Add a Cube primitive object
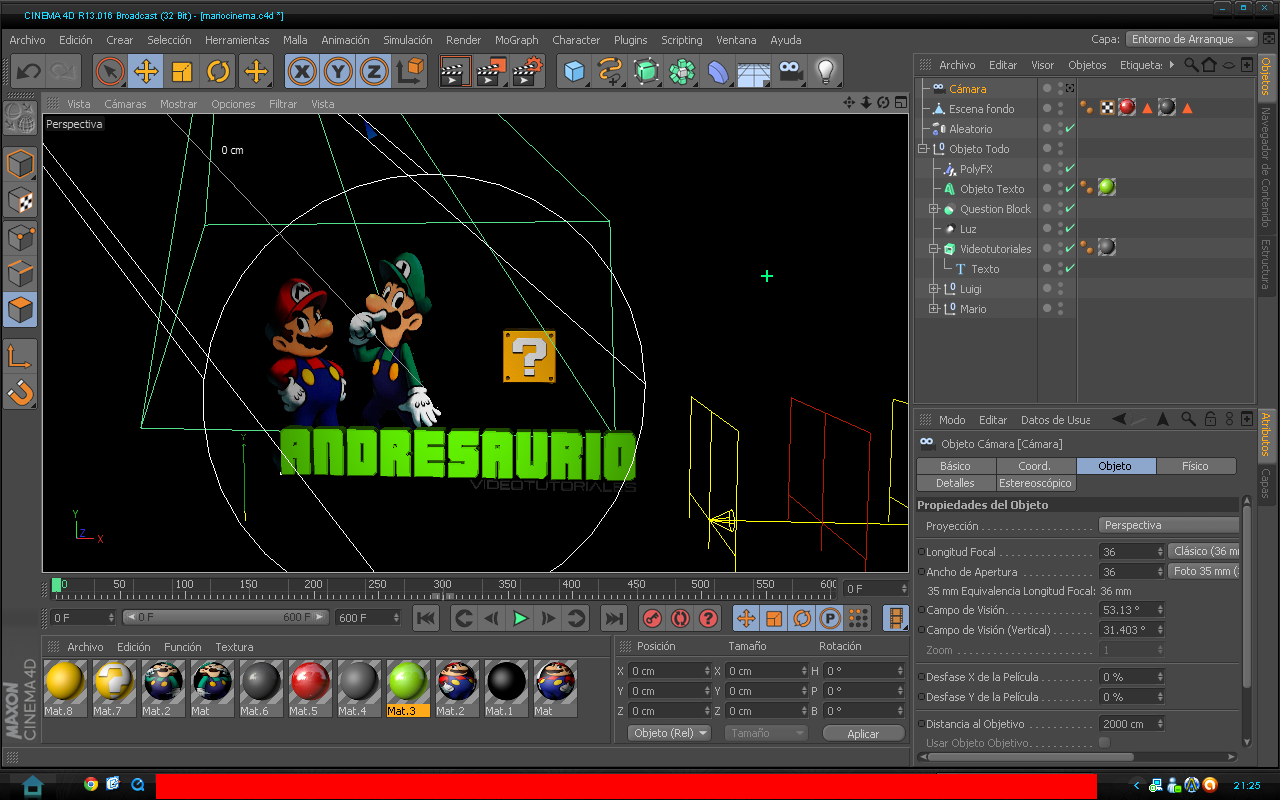 574,71
